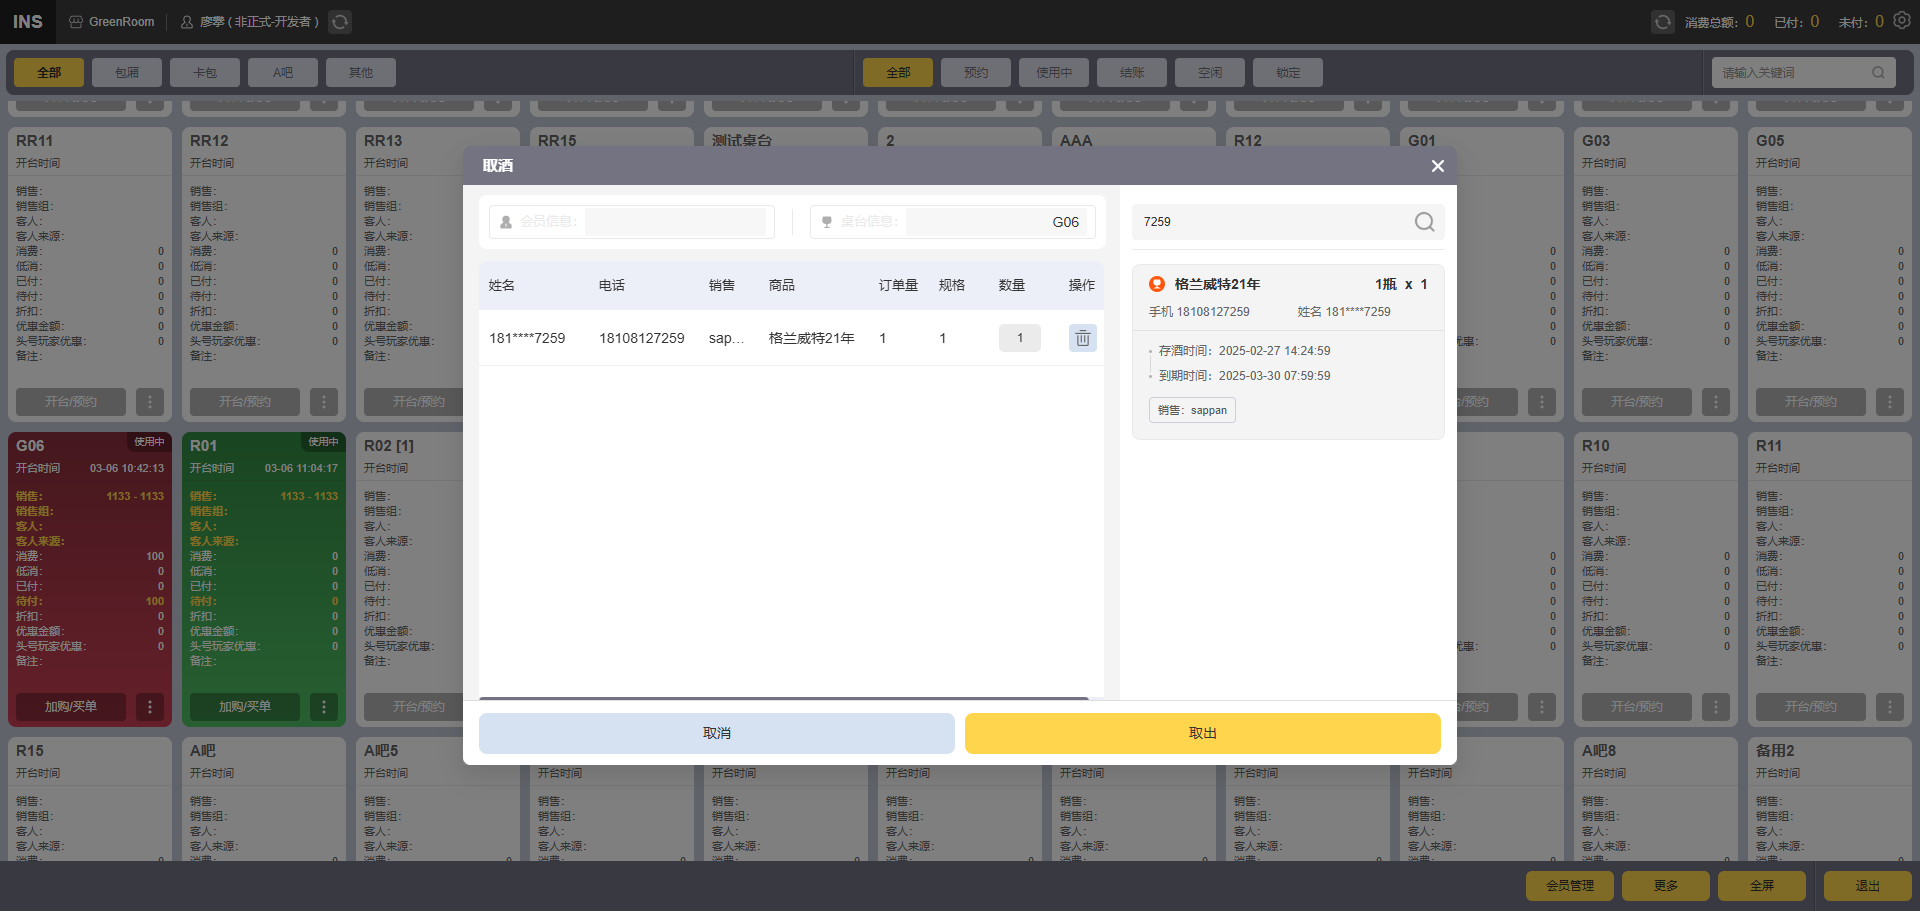
Task: Click 开台/预约 on RR12 card
Action: (x=245, y=402)
